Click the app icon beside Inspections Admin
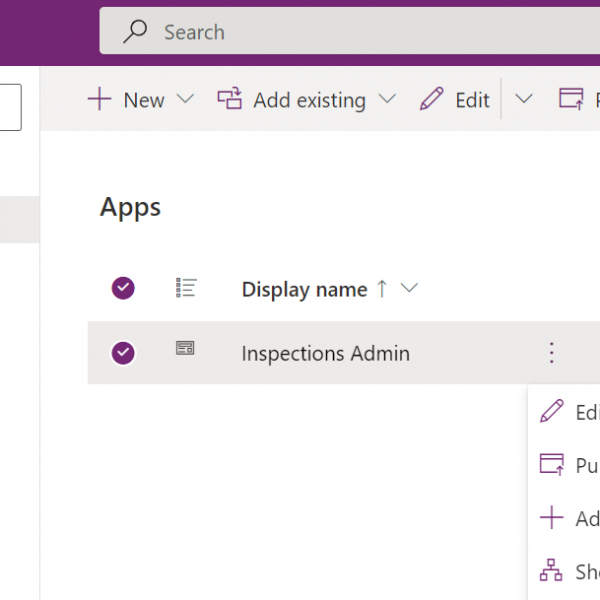The height and width of the screenshot is (600, 600). [x=185, y=348]
